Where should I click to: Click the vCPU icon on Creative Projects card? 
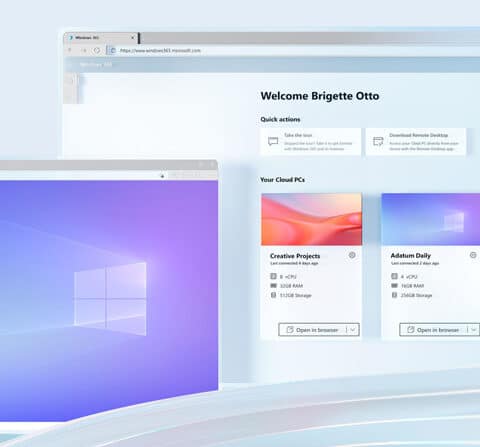pyautogui.click(x=273, y=276)
